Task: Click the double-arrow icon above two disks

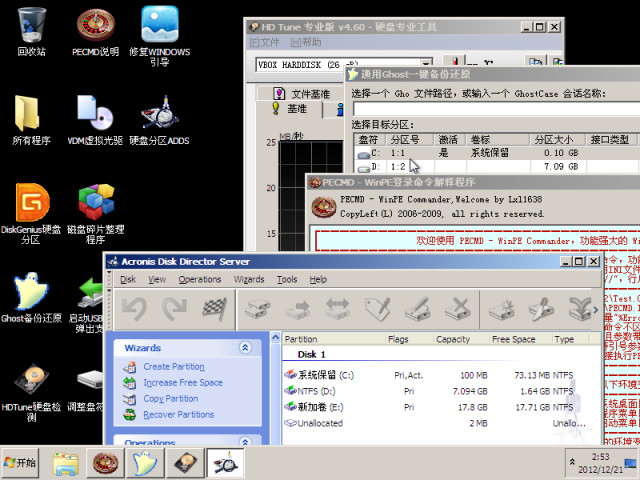Action: pos(338,309)
